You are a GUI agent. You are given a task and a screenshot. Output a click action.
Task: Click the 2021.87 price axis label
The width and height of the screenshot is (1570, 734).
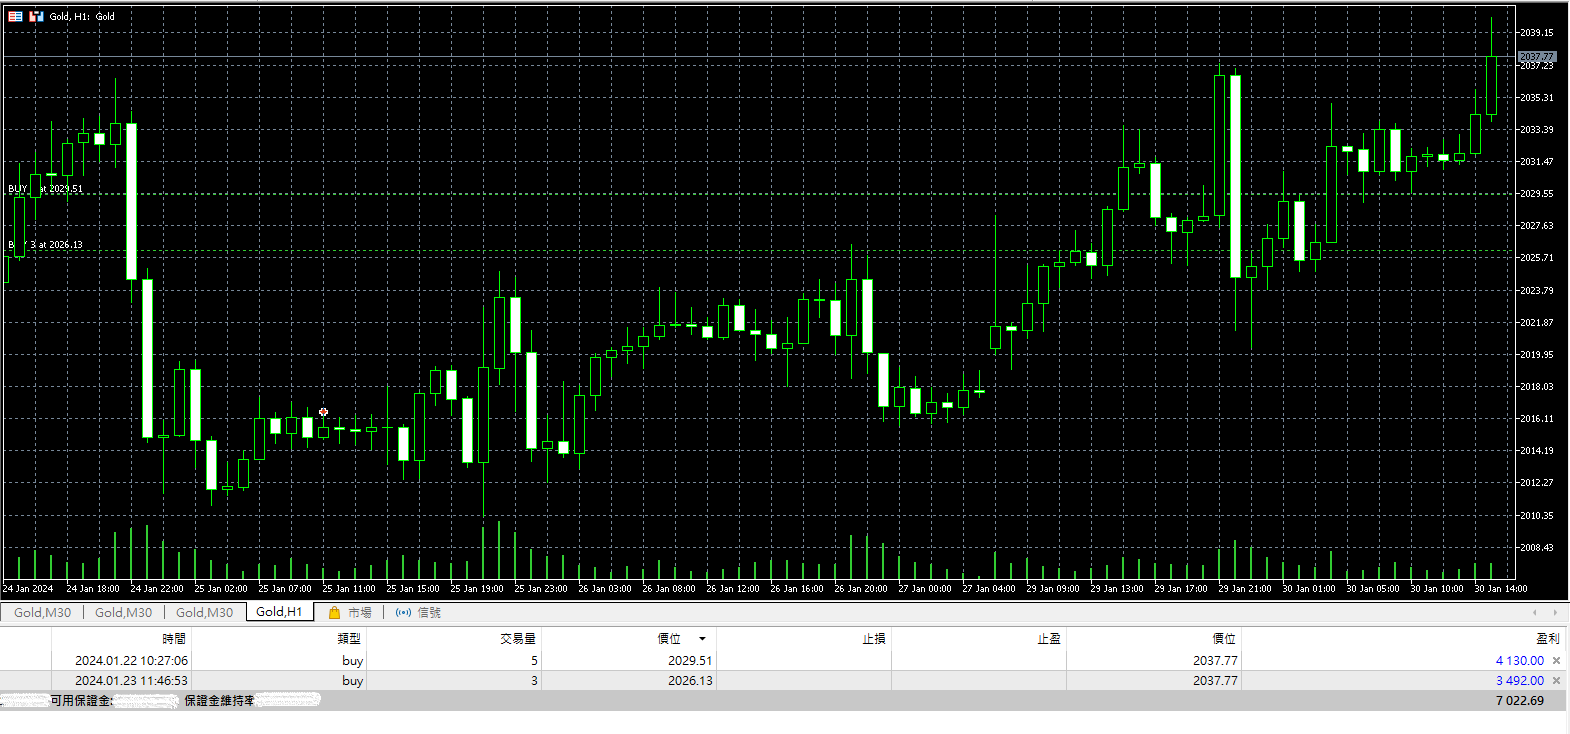(x=1537, y=323)
